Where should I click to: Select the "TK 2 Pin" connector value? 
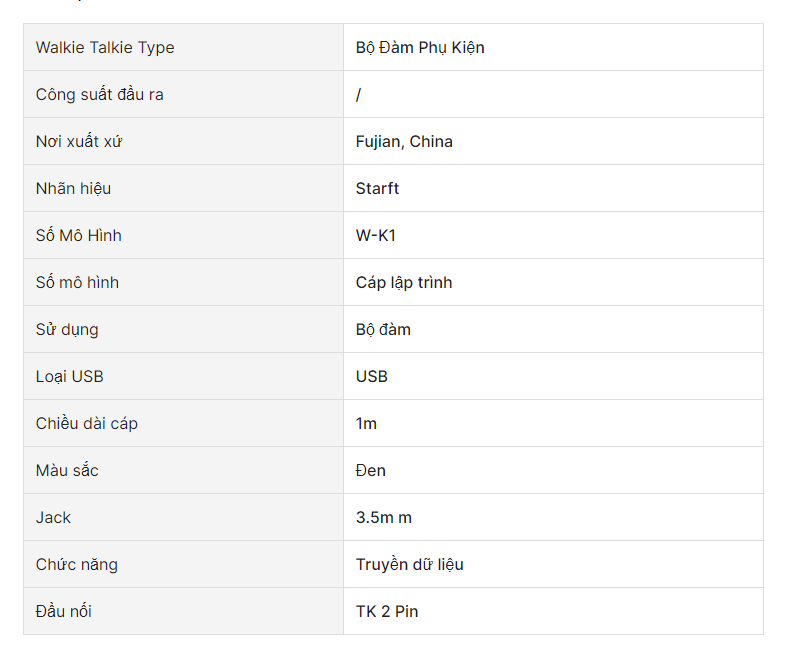click(x=387, y=612)
